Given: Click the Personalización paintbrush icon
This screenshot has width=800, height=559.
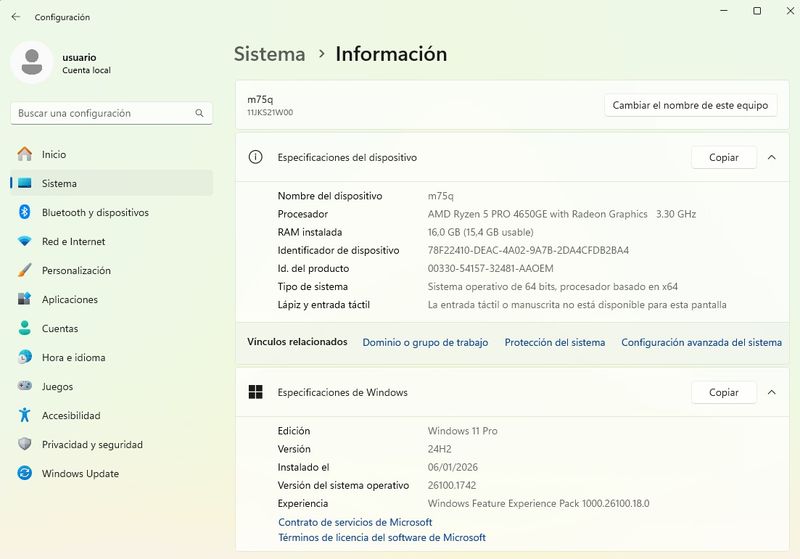Looking at the screenshot, I should [x=24, y=270].
